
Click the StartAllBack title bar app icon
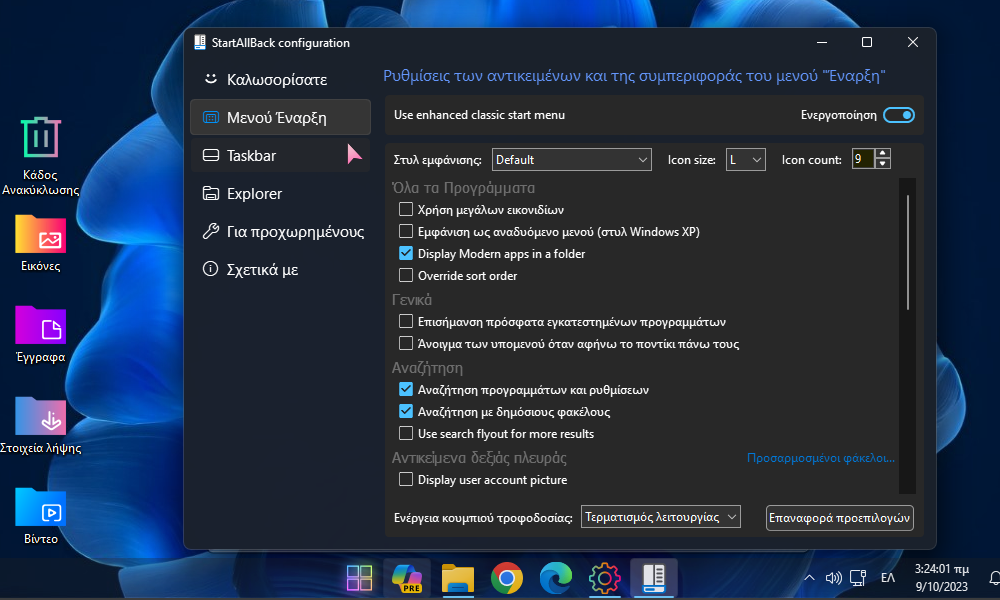coord(200,42)
